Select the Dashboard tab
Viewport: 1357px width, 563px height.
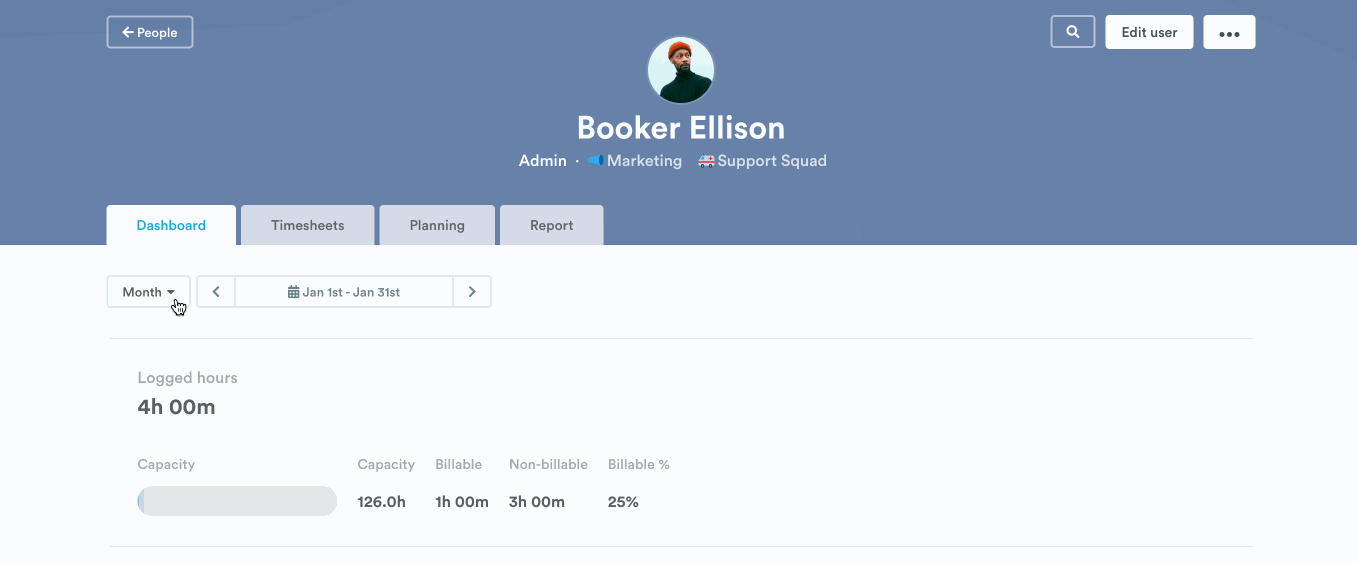[x=171, y=225]
